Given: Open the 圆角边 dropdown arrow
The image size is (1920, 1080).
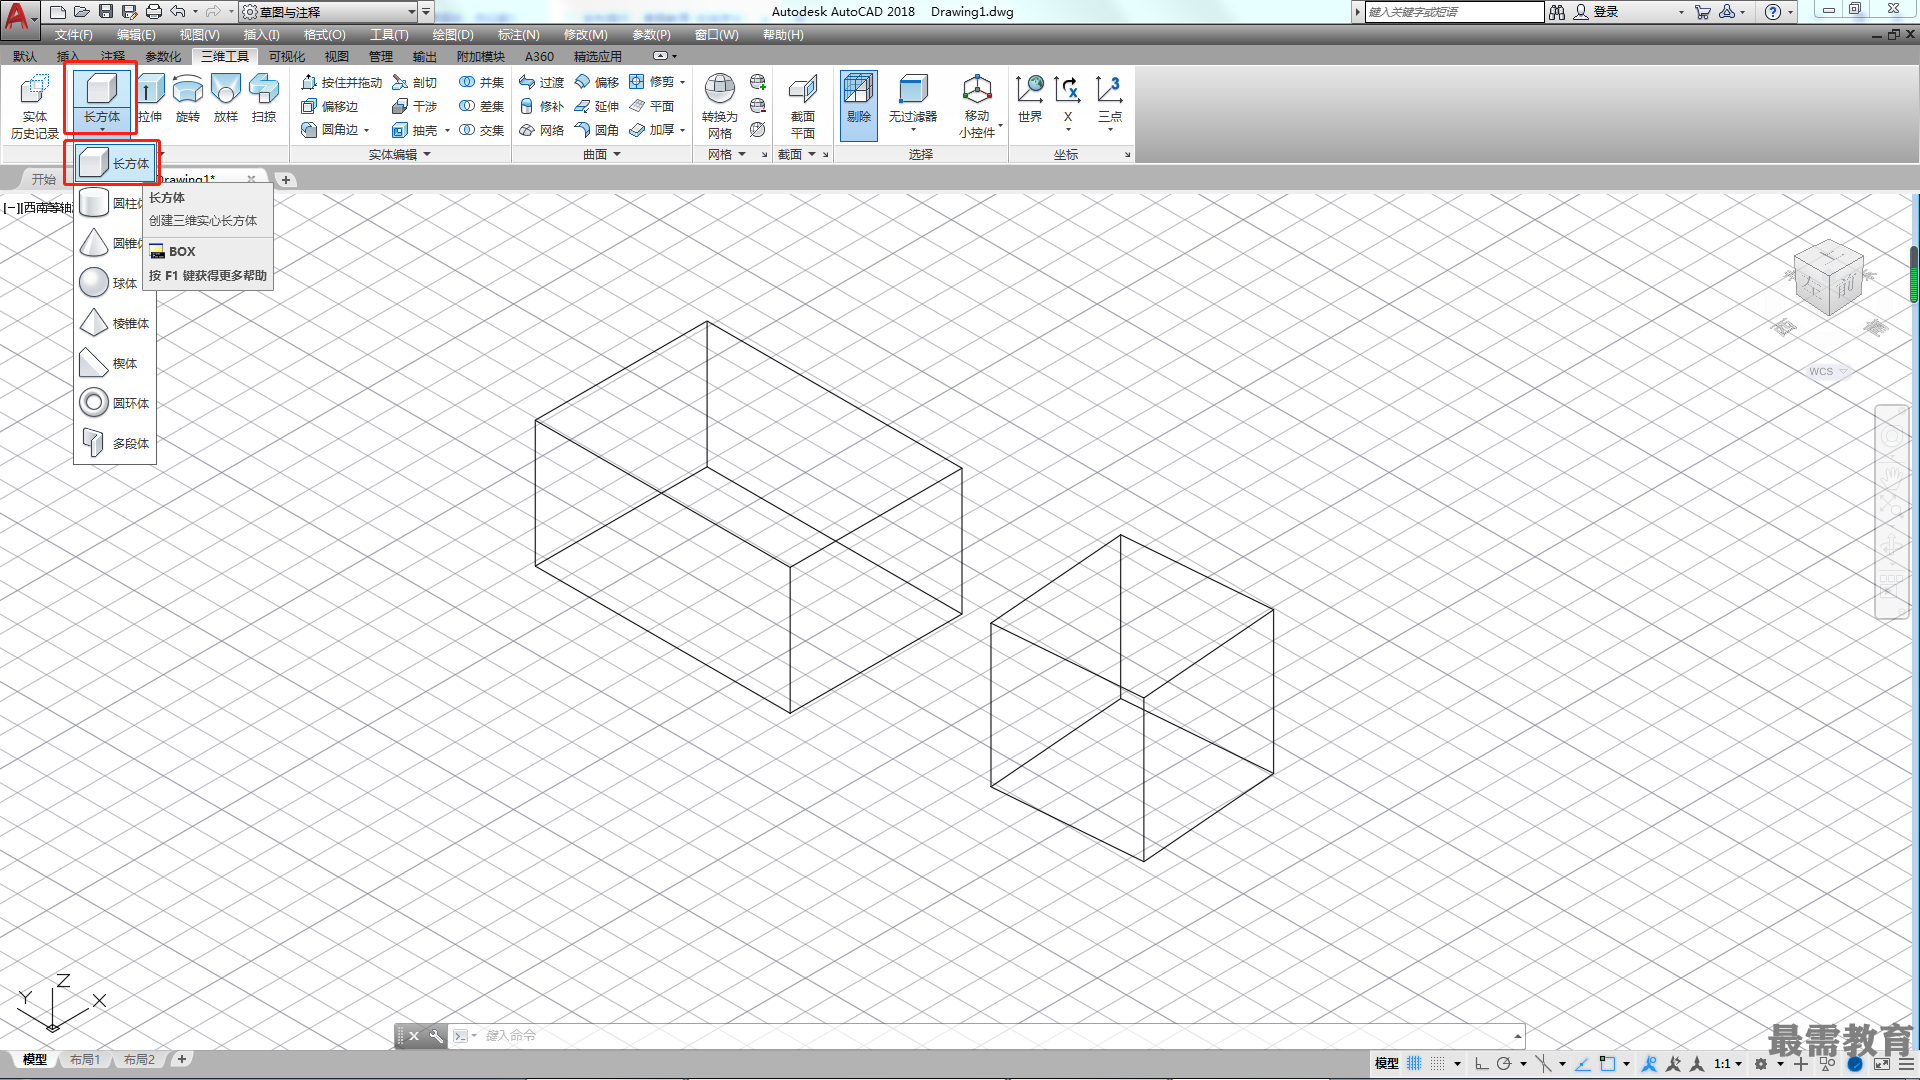Looking at the screenshot, I should (x=367, y=131).
